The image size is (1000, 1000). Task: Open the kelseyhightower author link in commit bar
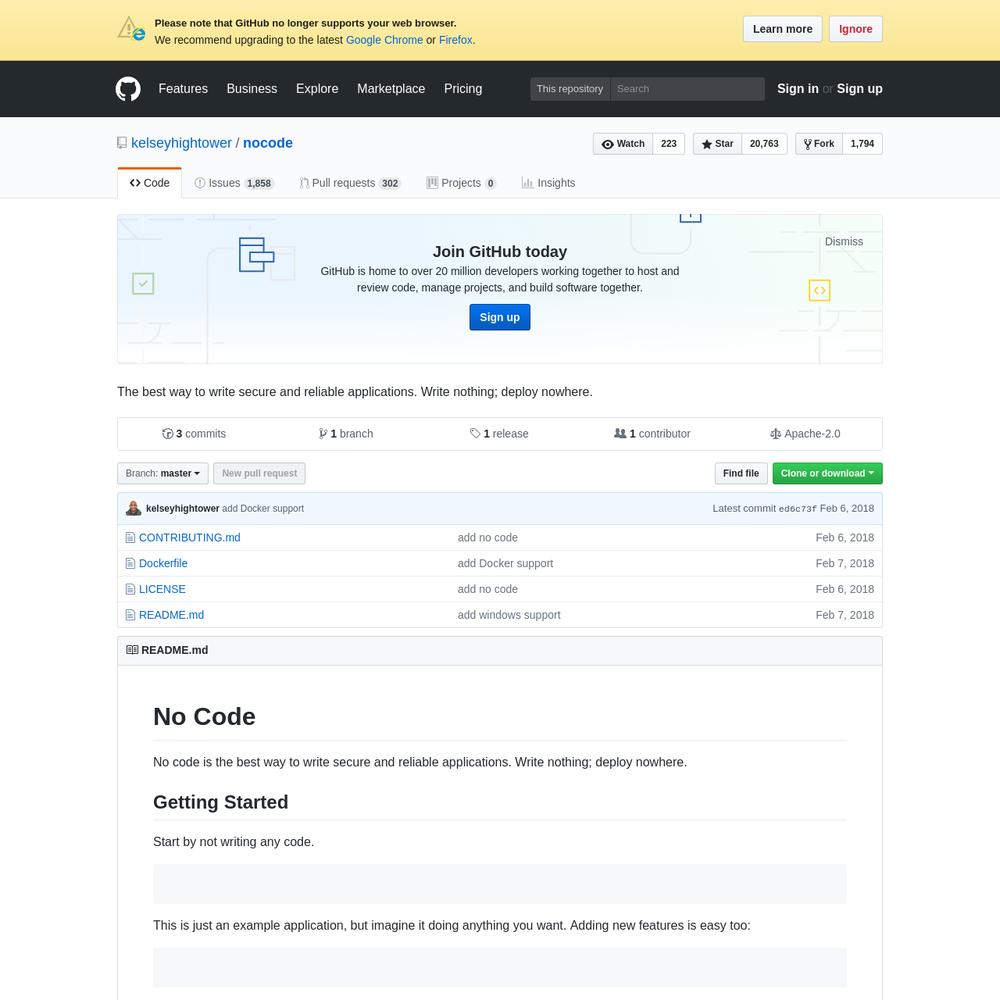click(x=182, y=508)
